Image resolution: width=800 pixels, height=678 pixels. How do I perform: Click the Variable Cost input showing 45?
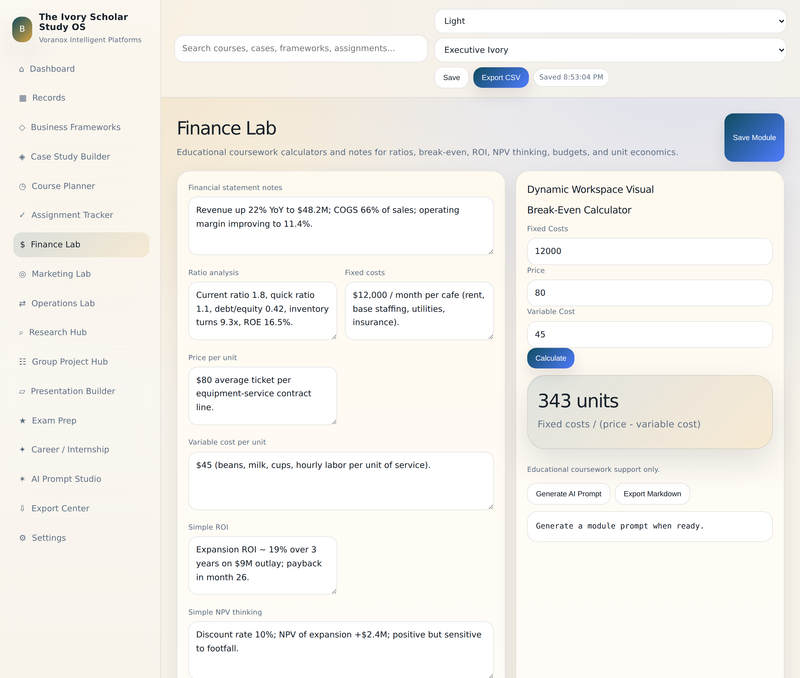(x=649, y=335)
